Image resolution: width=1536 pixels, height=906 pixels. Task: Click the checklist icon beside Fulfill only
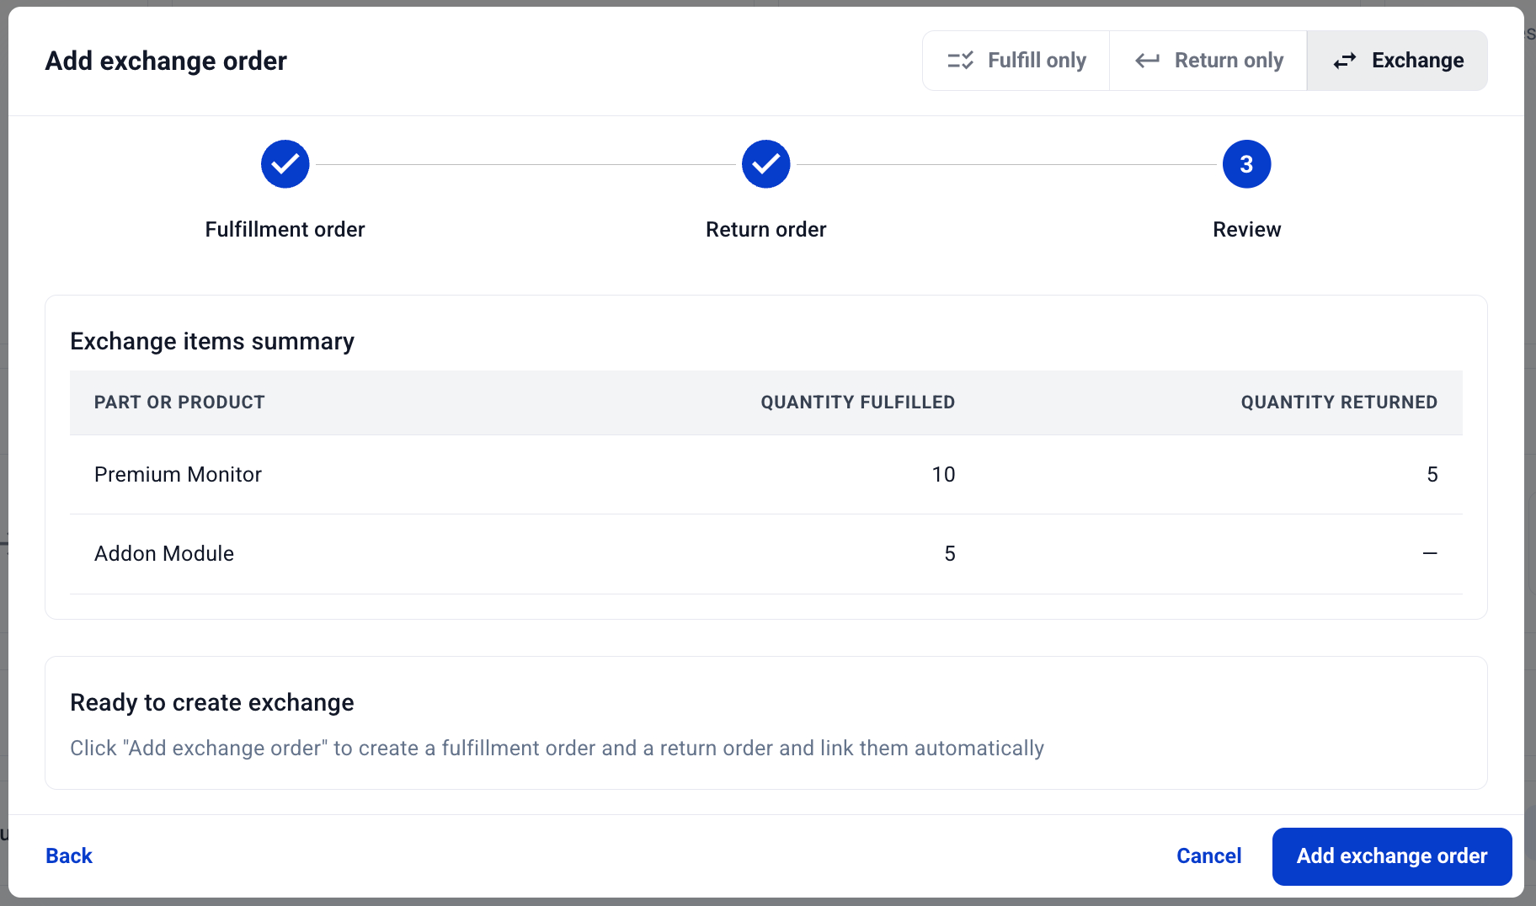pos(959,60)
